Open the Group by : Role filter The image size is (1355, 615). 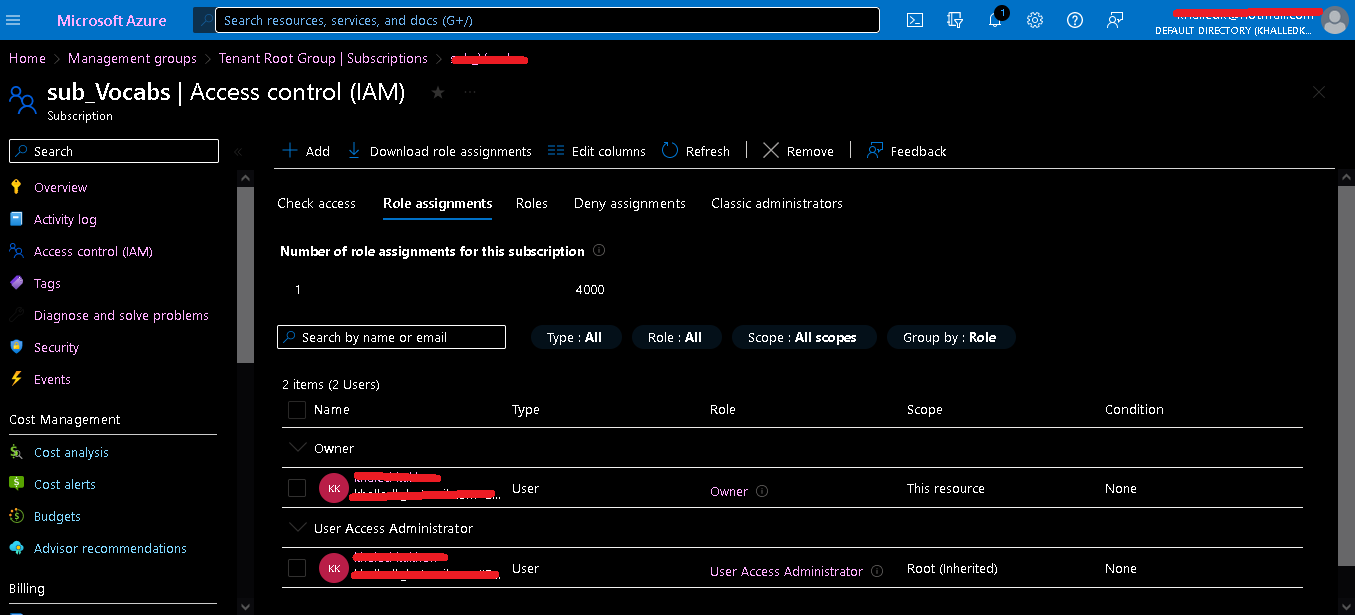point(950,337)
